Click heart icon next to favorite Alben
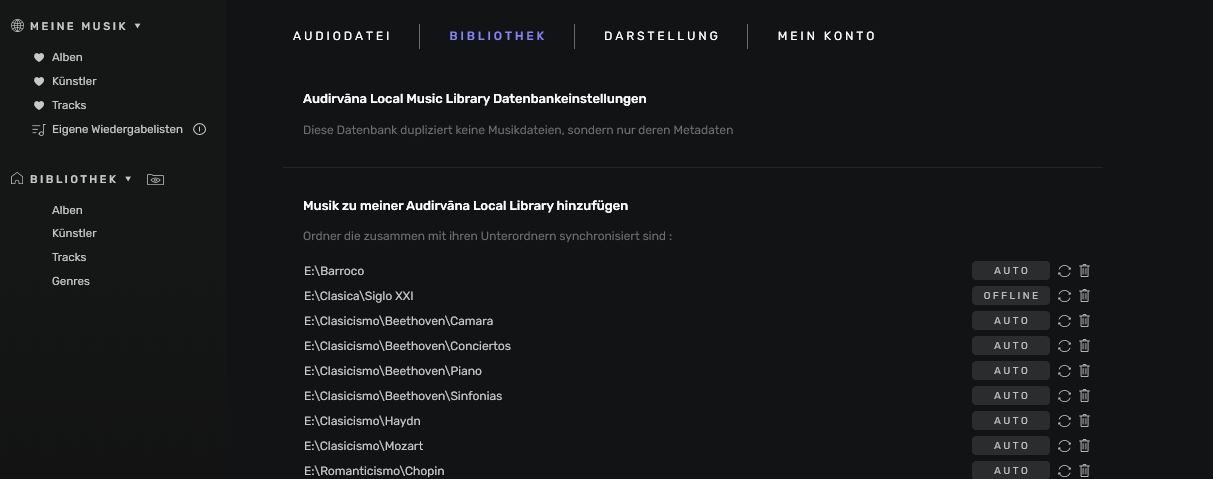The image size is (1213, 479). point(39,57)
